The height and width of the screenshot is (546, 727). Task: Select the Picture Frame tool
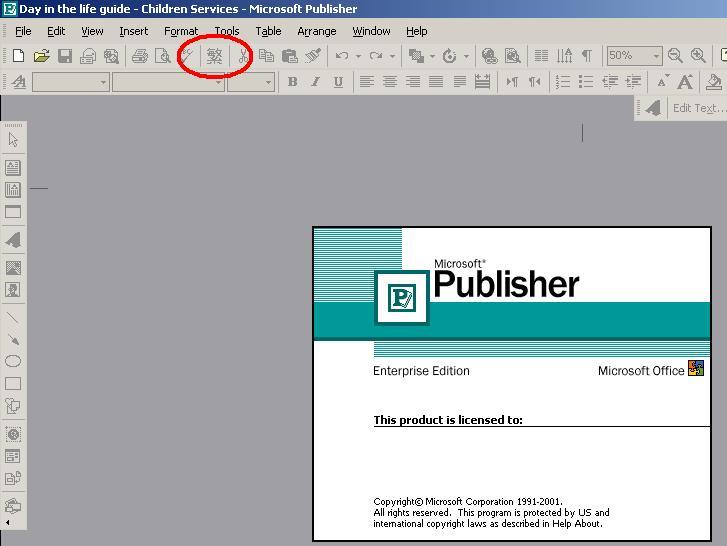(x=13, y=267)
